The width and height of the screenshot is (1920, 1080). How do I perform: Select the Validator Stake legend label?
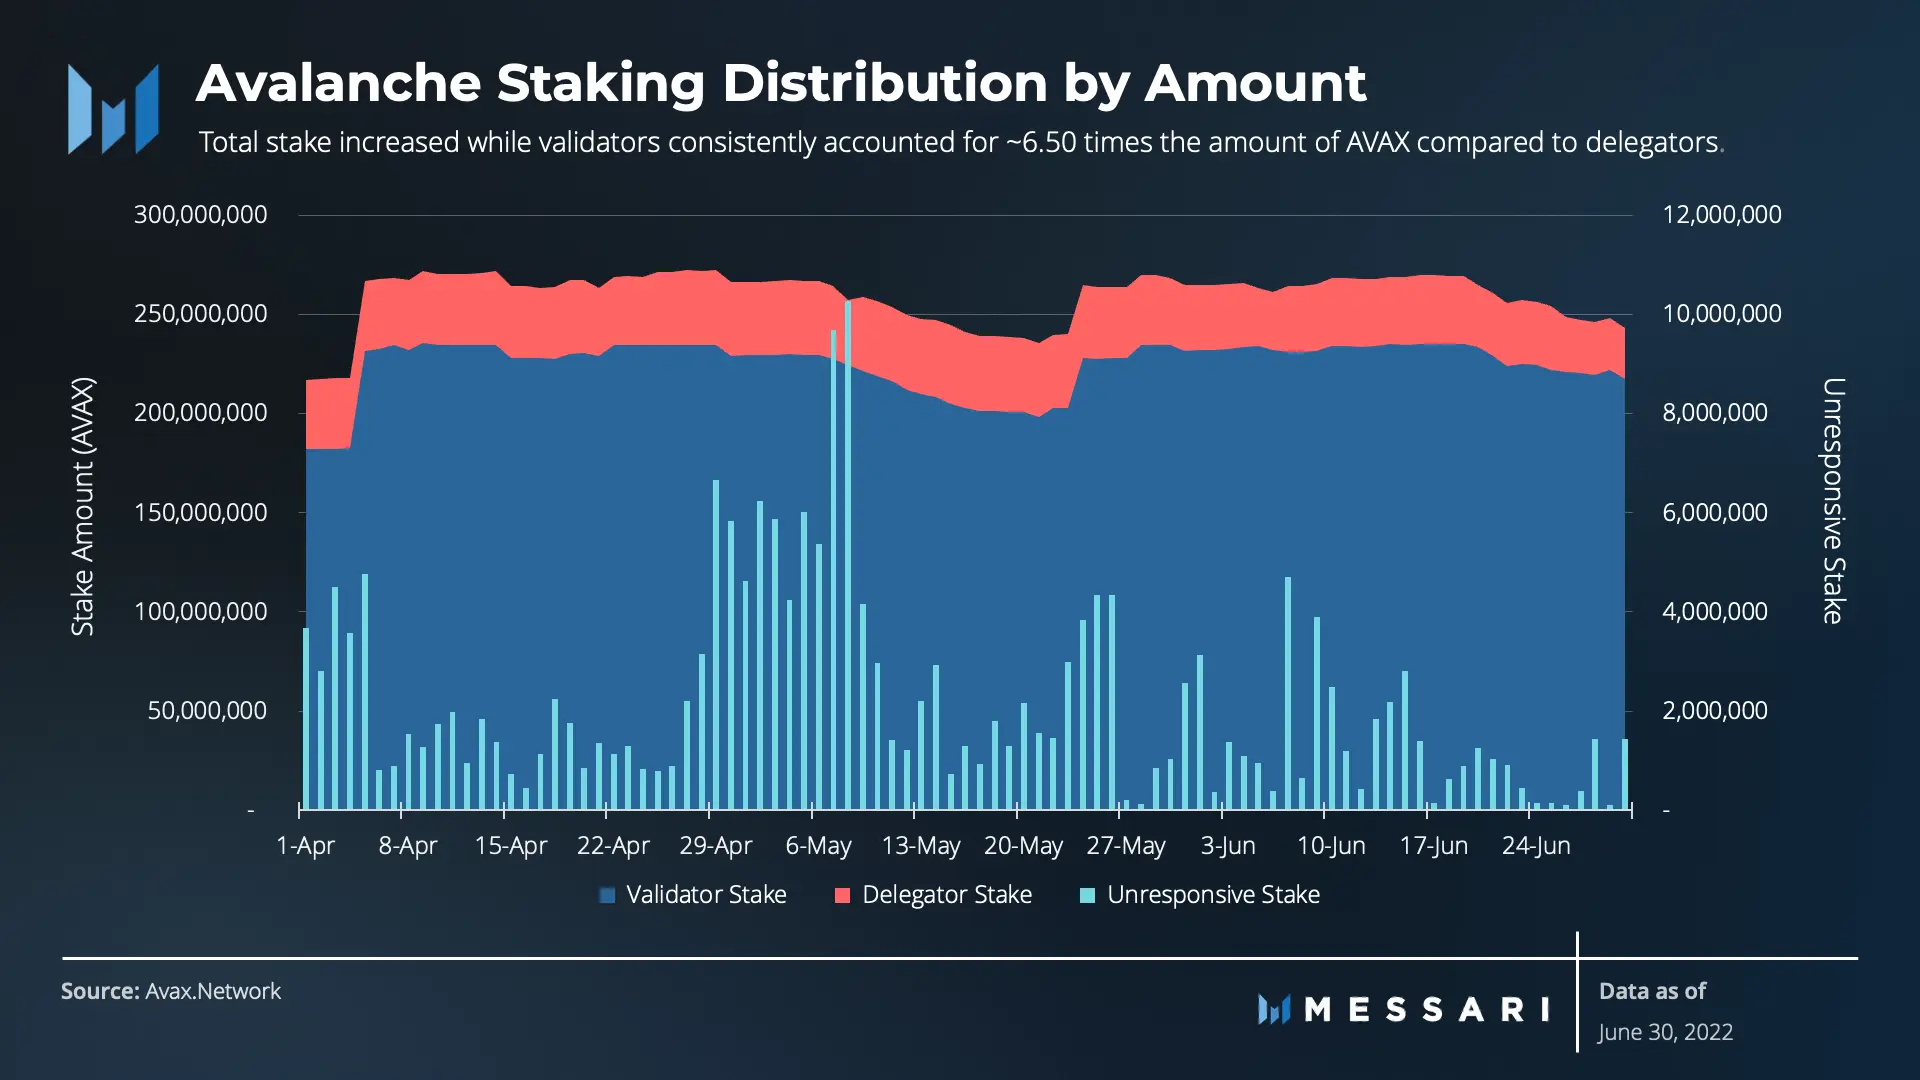(706, 894)
